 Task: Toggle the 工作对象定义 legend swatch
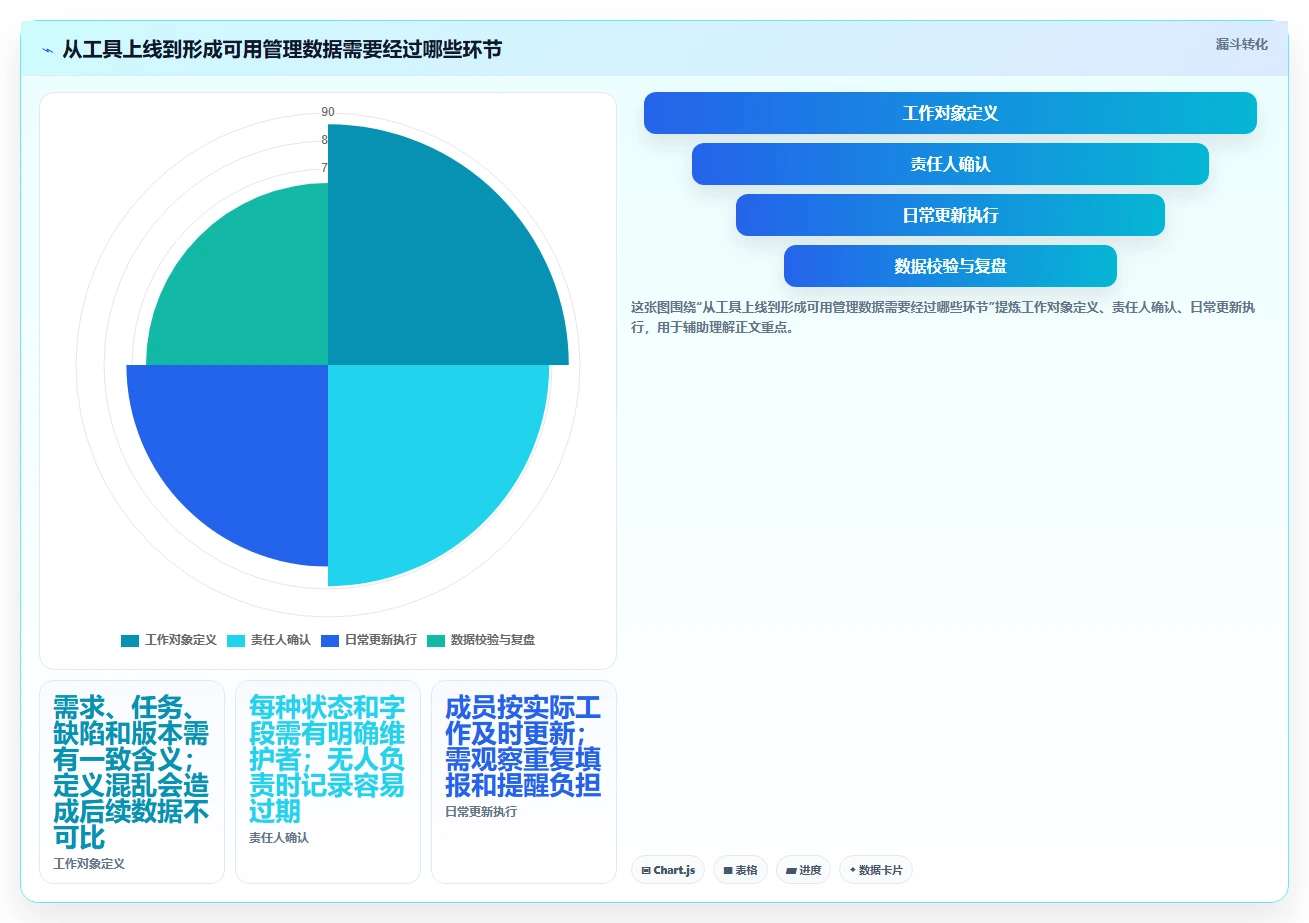click(x=130, y=640)
